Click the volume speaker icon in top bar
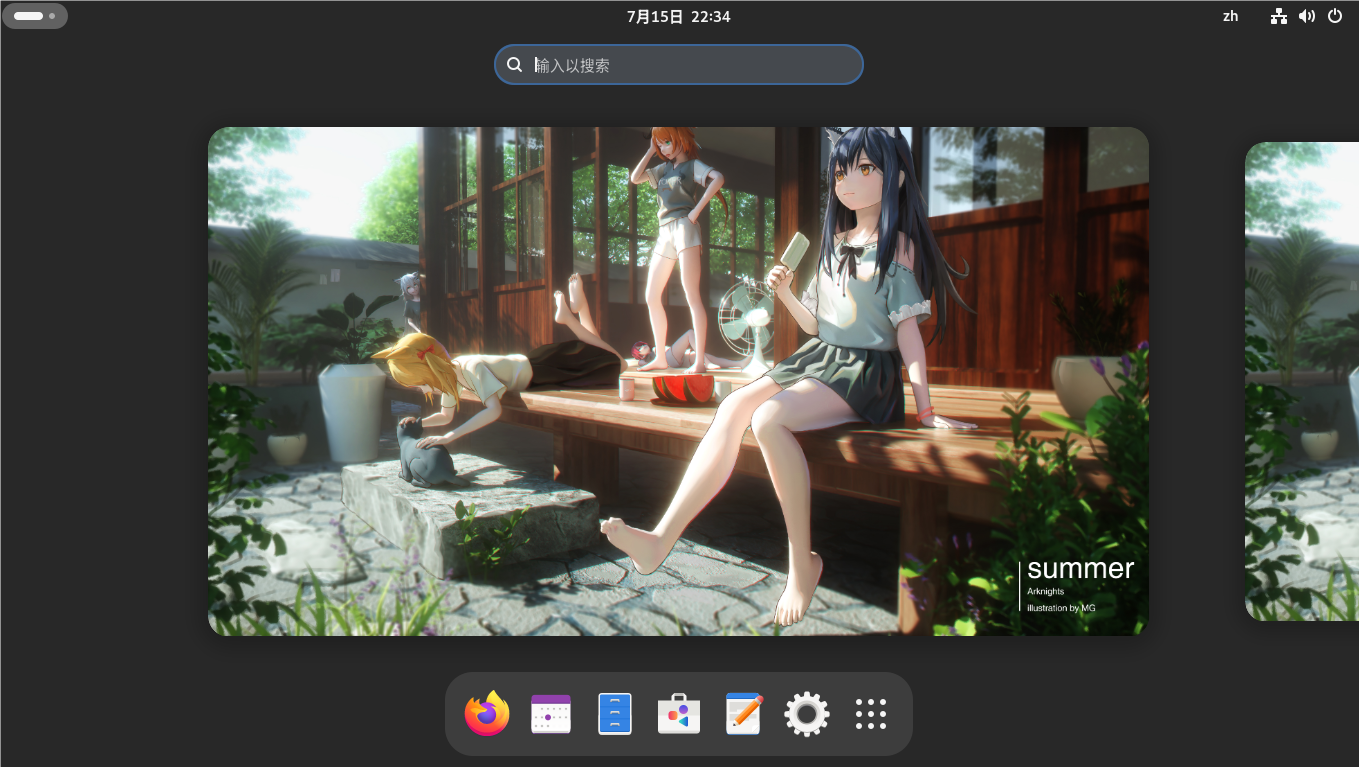 (x=1306, y=16)
